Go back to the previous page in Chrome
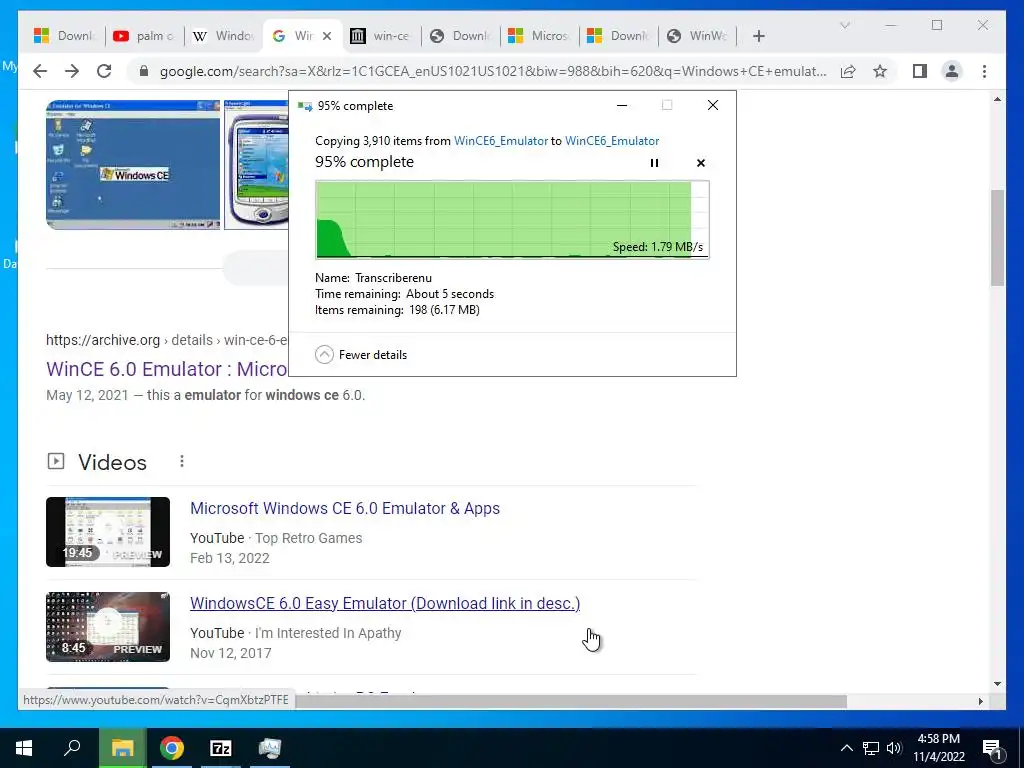The width and height of the screenshot is (1024, 768). [x=40, y=71]
